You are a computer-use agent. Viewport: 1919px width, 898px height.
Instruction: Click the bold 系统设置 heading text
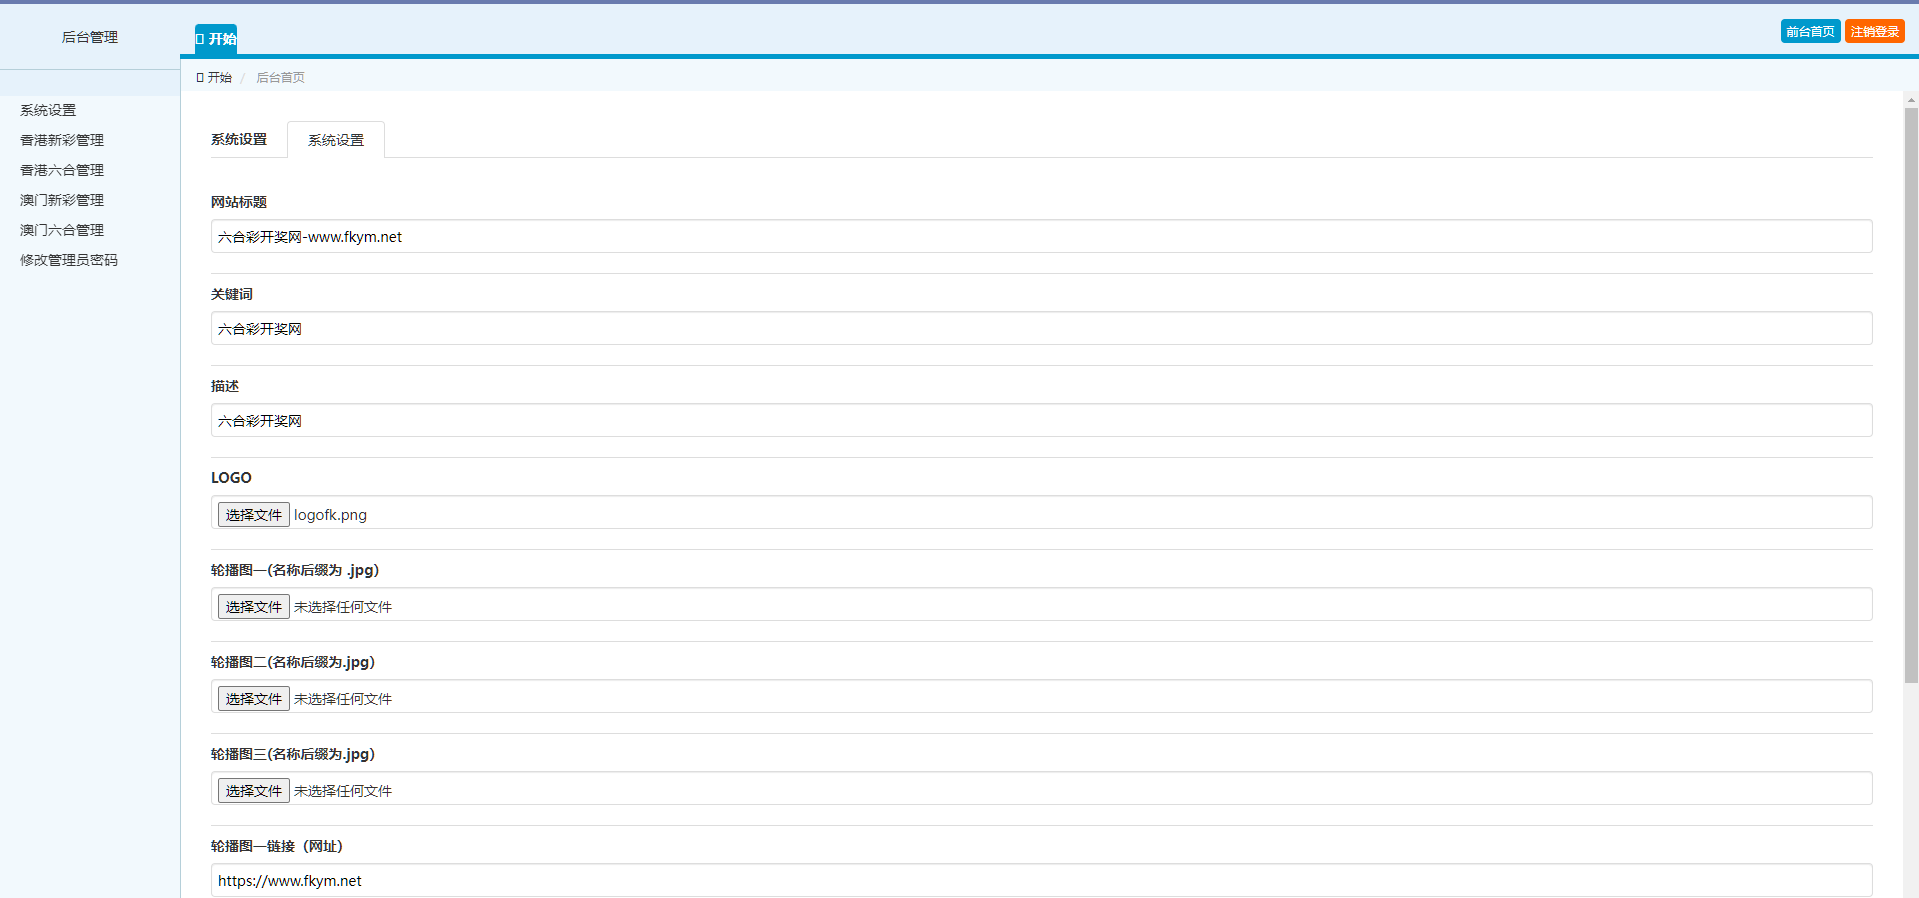pyautogui.click(x=239, y=139)
